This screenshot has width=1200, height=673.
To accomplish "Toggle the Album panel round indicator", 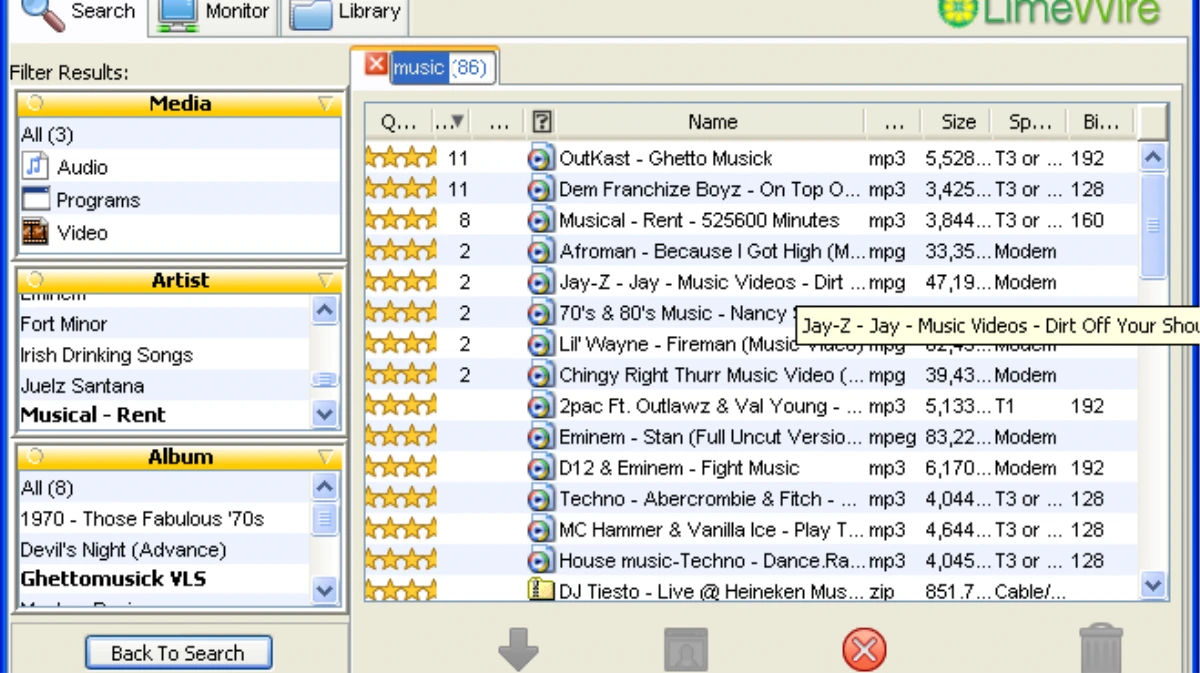I will [x=36, y=457].
